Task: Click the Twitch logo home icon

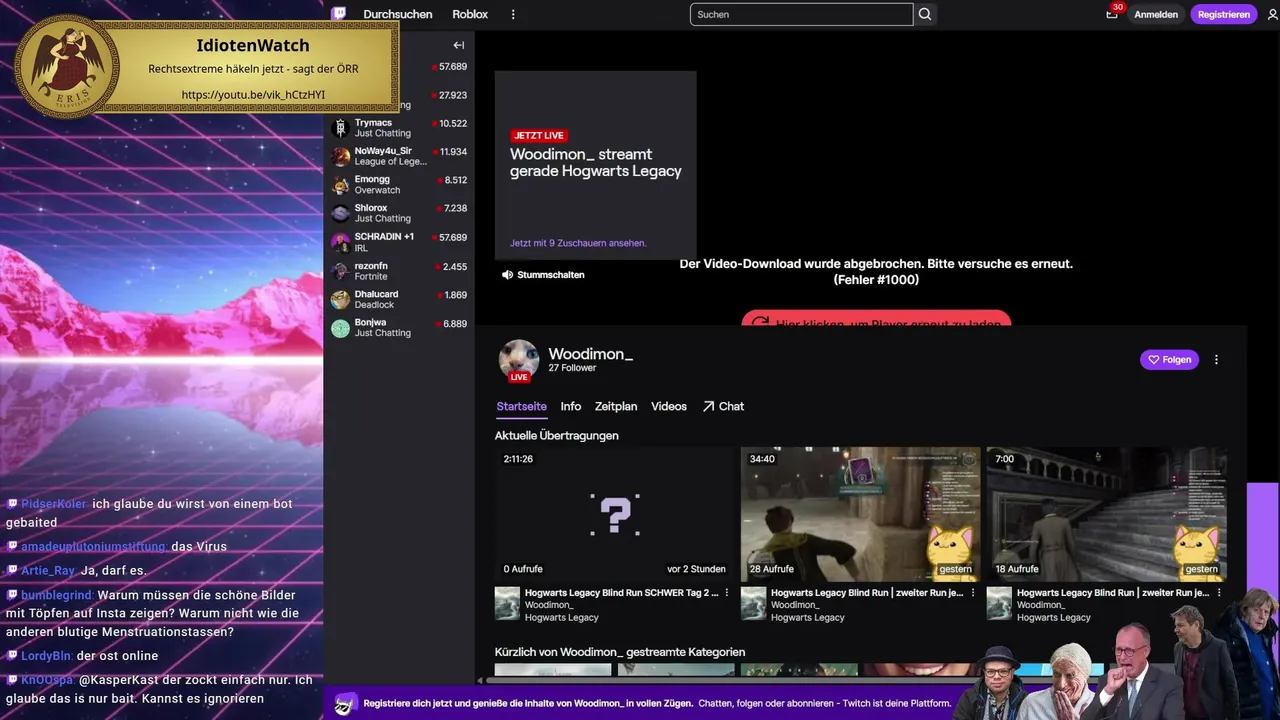Action: (x=339, y=14)
